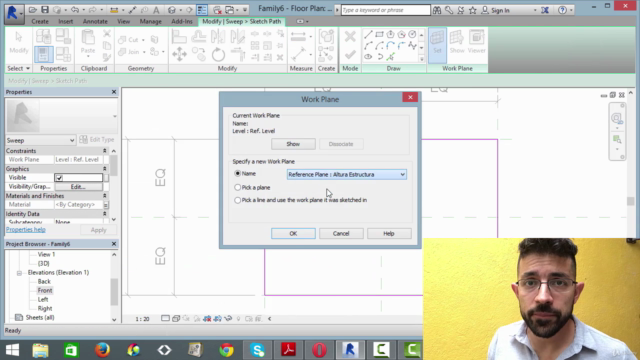The height and width of the screenshot is (360, 640).
Task: Open the View ribbon tab
Action: click(124, 21)
